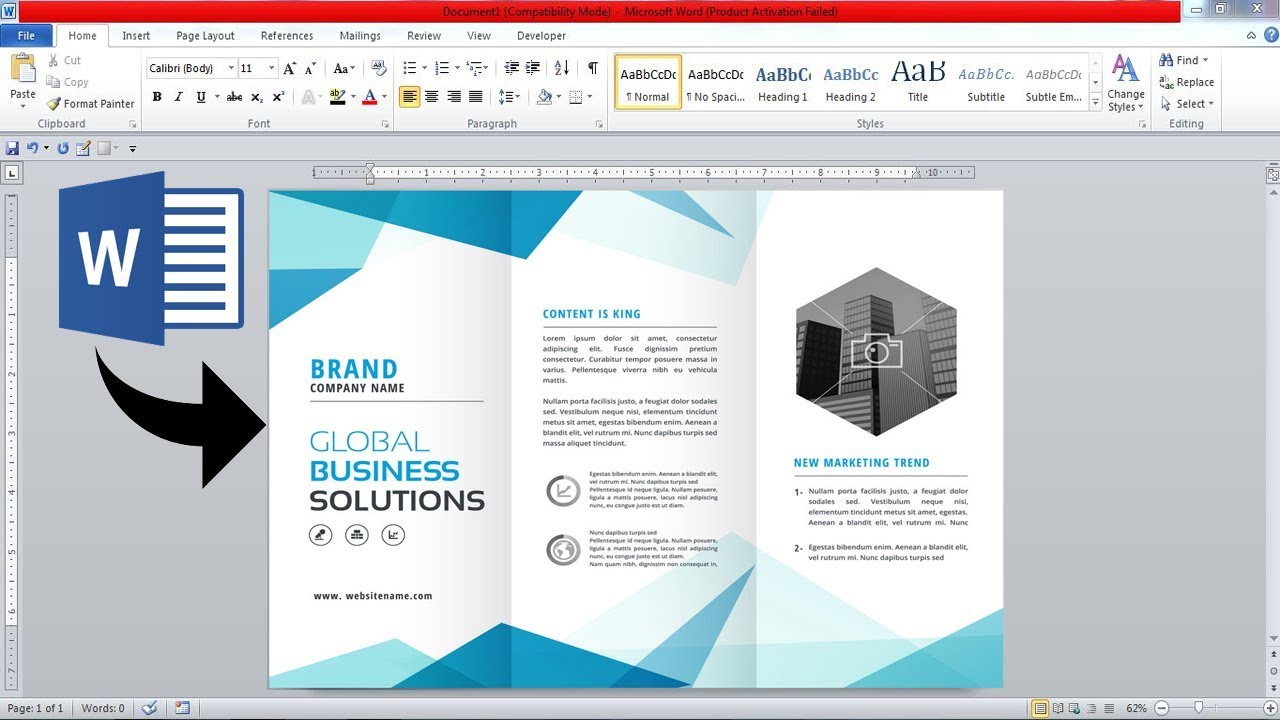Image resolution: width=1280 pixels, height=720 pixels.
Task: Select the Strikethrough formatting icon
Action: [234, 95]
